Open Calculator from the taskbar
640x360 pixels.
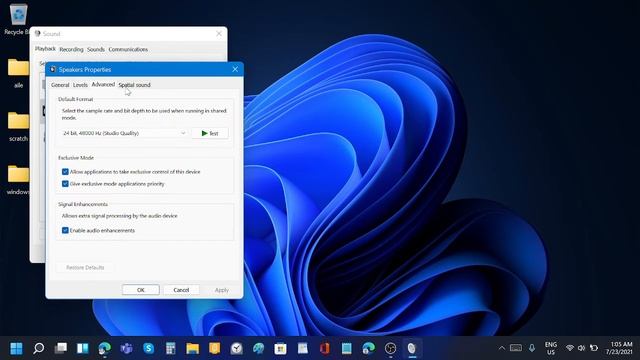[x=171, y=348]
